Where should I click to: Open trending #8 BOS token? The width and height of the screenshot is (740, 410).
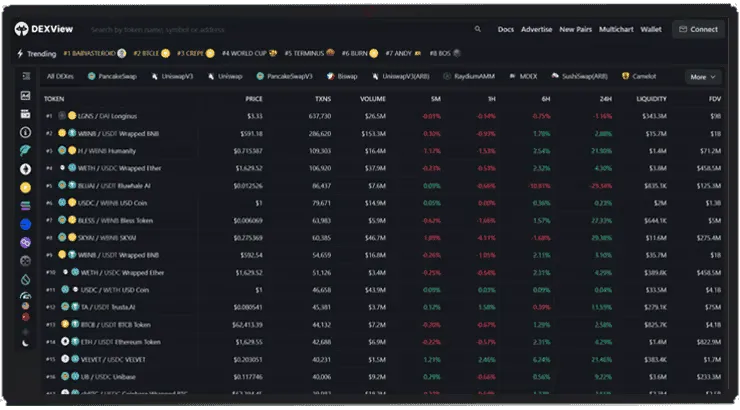click(x=445, y=53)
